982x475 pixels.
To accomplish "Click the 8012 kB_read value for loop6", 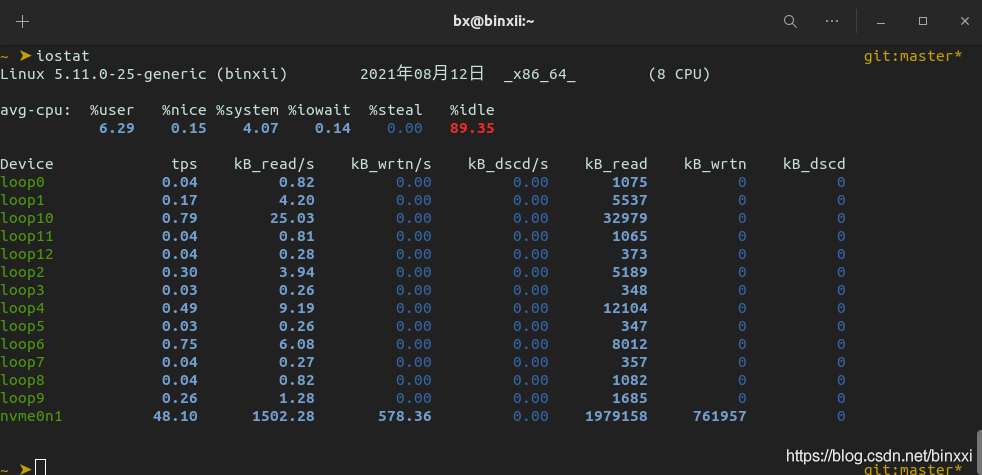I will (629, 344).
